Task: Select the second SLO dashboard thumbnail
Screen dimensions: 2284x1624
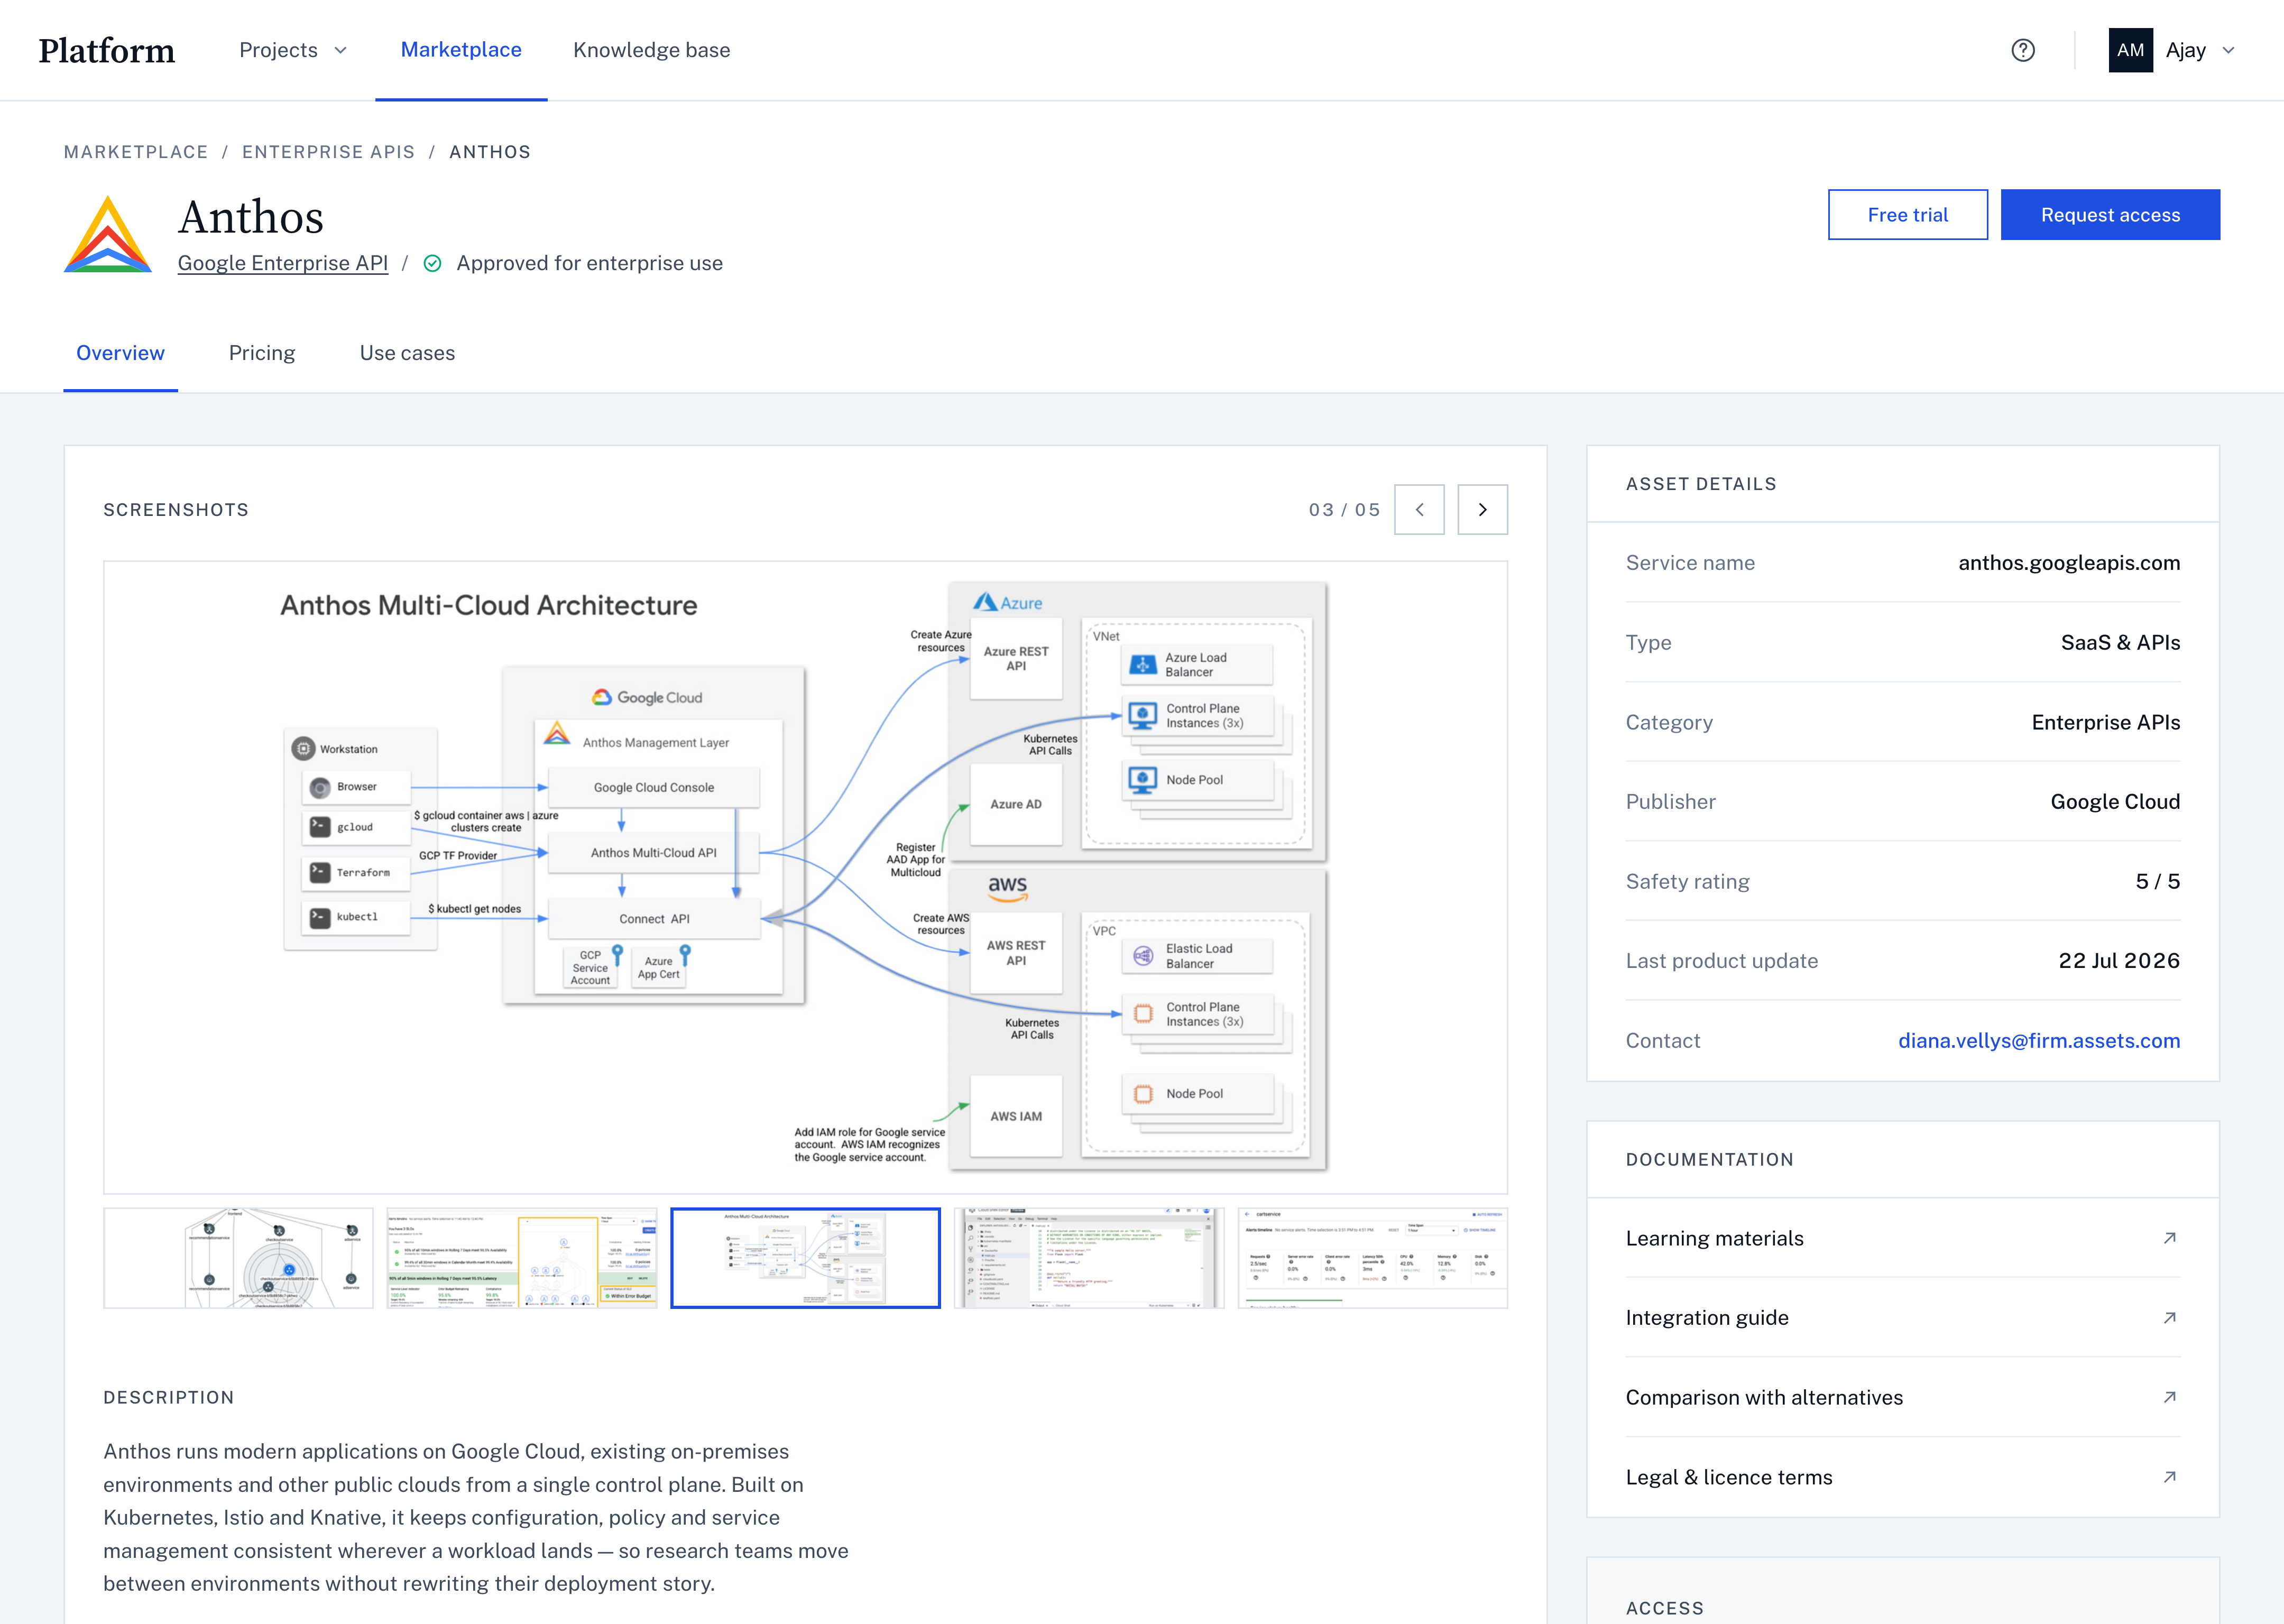Action: [522, 1258]
